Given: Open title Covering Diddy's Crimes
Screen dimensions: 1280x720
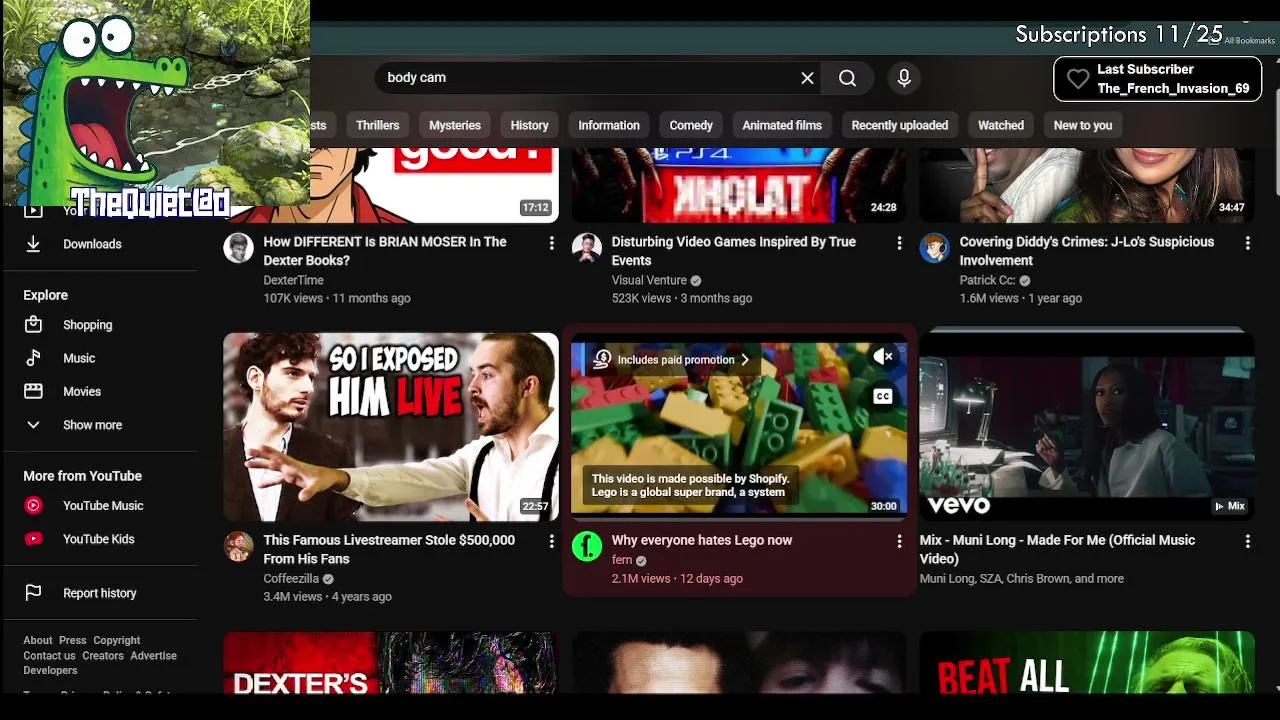Looking at the screenshot, I should point(1087,251).
